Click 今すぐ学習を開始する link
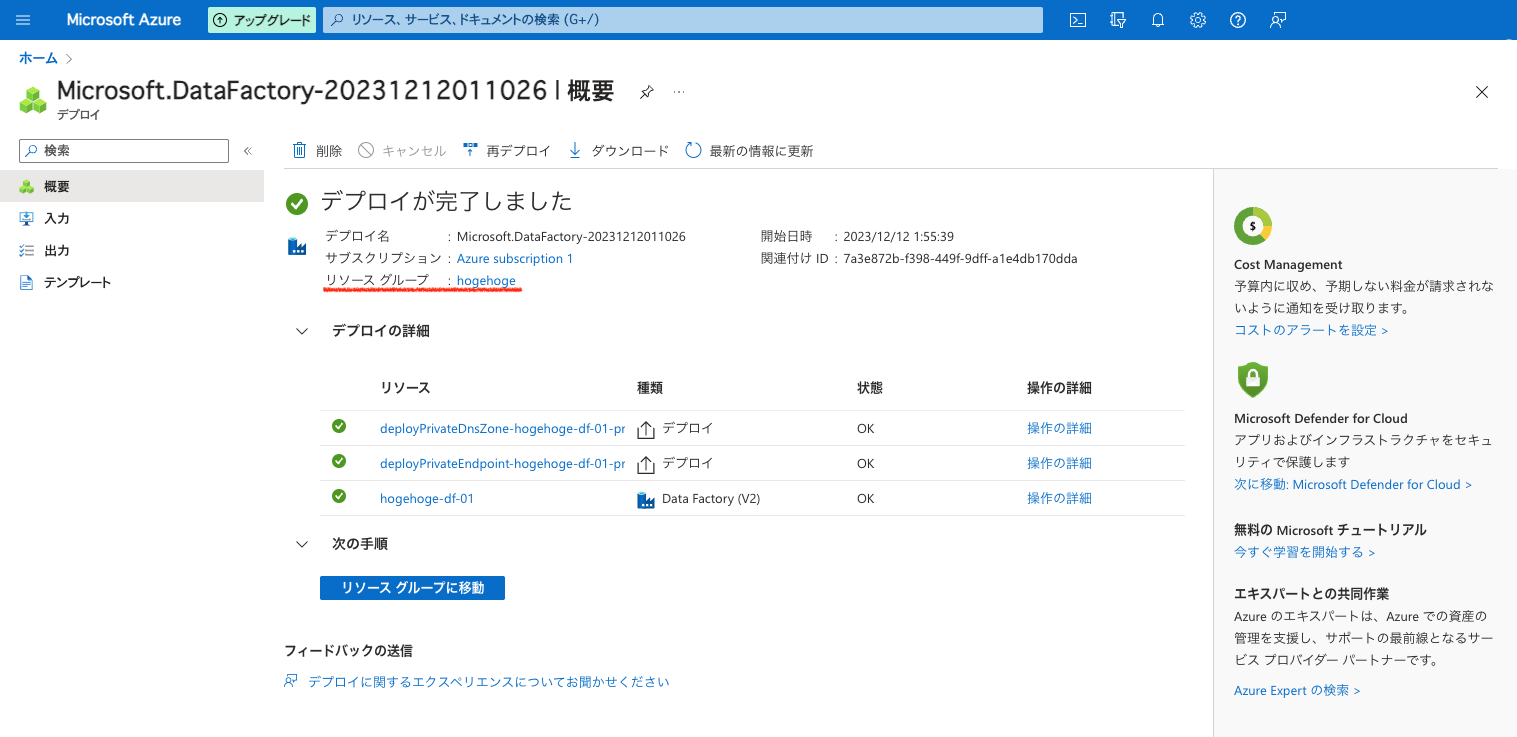The width and height of the screenshot is (1517, 737). click(1304, 552)
